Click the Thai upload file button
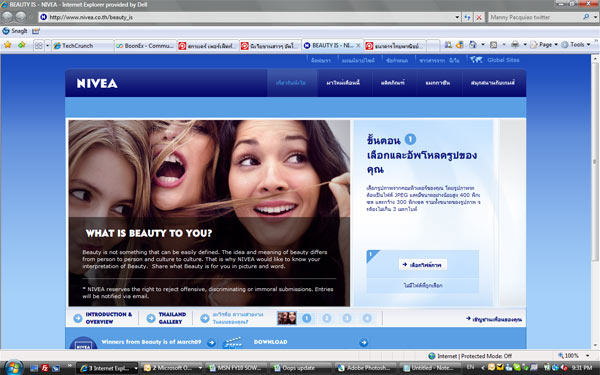 click(422, 265)
